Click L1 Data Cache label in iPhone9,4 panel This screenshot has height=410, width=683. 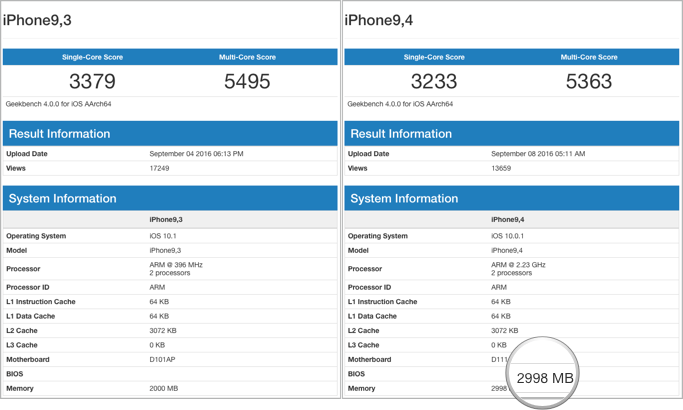pos(372,316)
